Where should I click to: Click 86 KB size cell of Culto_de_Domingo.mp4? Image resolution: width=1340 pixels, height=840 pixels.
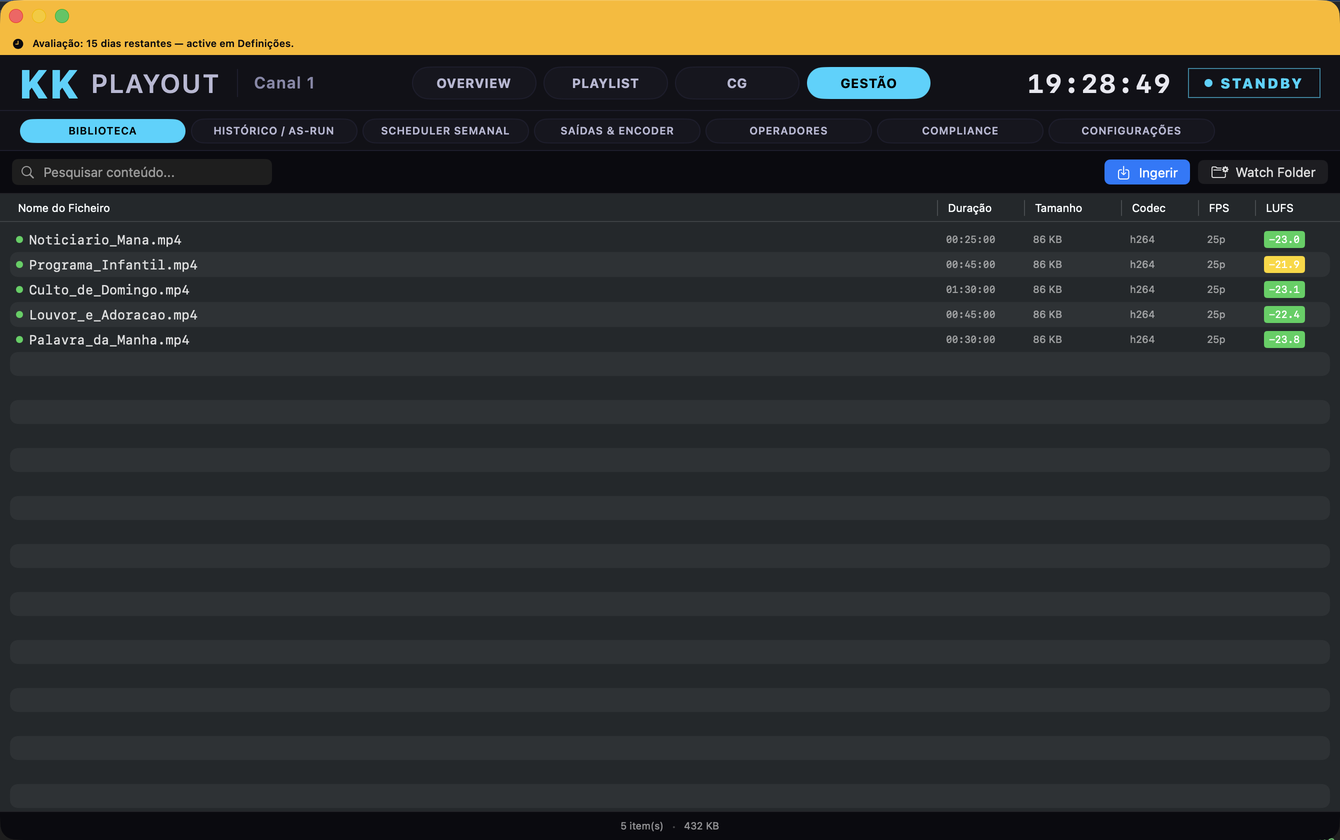(x=1047, y=290)
